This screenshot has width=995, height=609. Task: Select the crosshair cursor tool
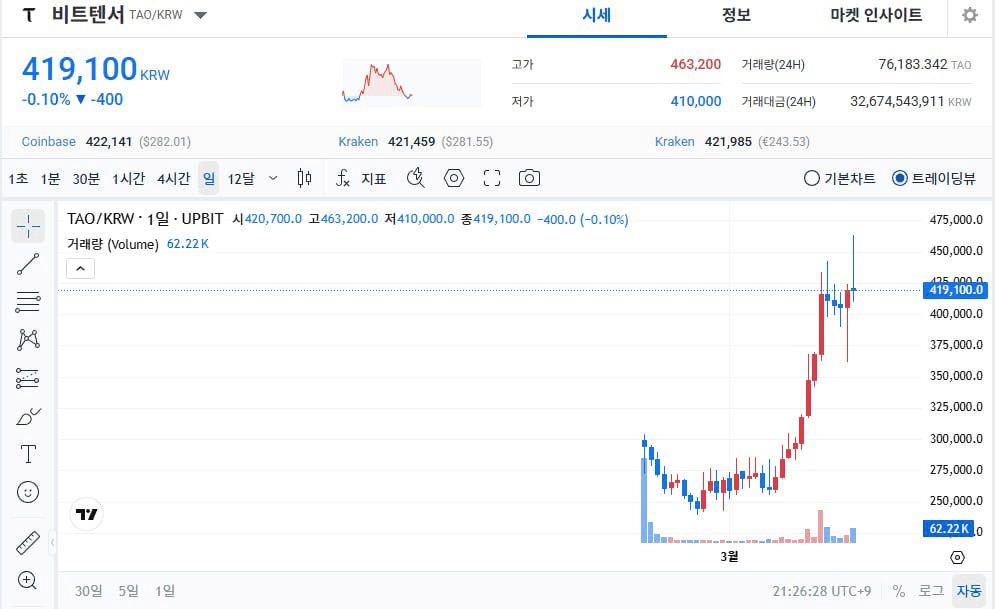(x=28, y=226)
